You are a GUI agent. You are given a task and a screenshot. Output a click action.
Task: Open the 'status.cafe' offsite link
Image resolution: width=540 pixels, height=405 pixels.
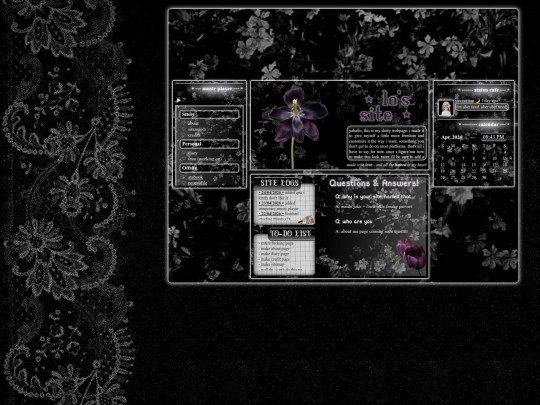195,177
